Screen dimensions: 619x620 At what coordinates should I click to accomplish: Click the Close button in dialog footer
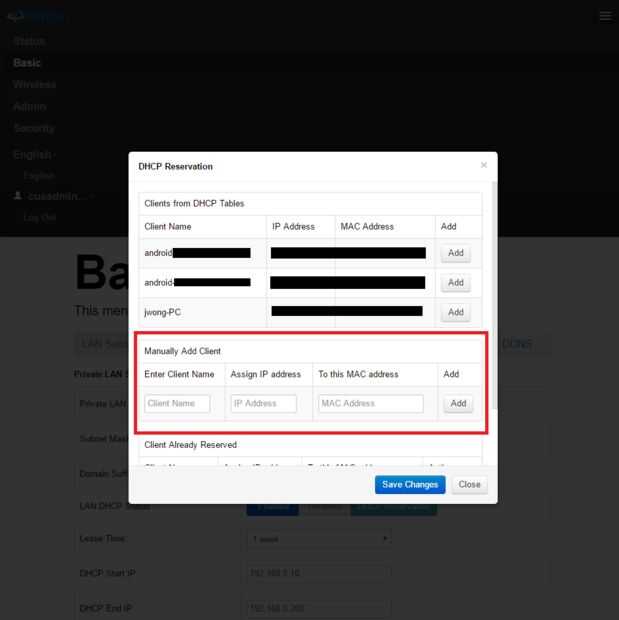tap(469, 485)
